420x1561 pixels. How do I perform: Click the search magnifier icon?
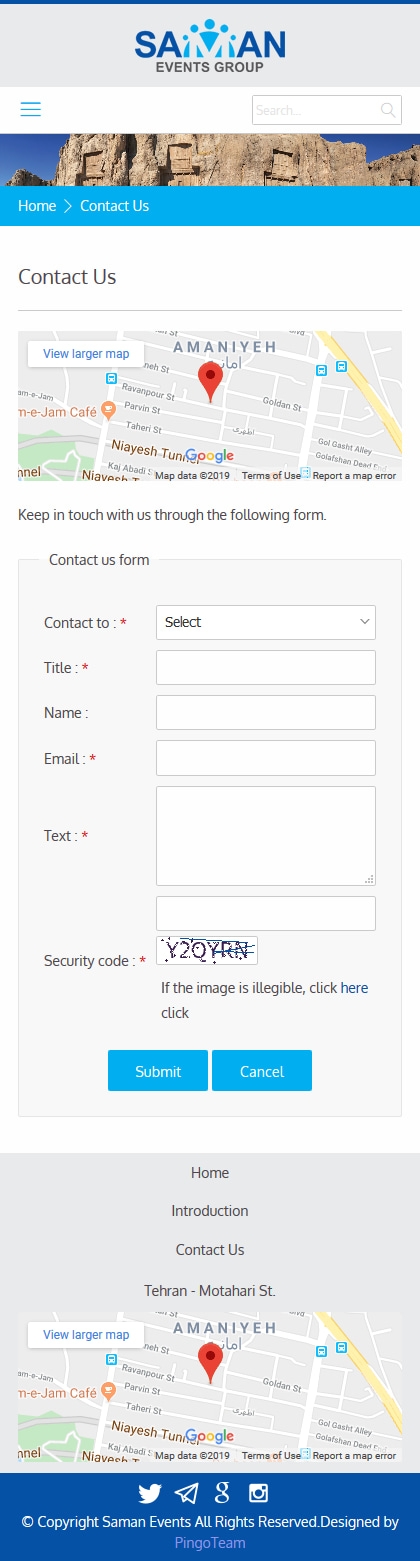[388, 110]
